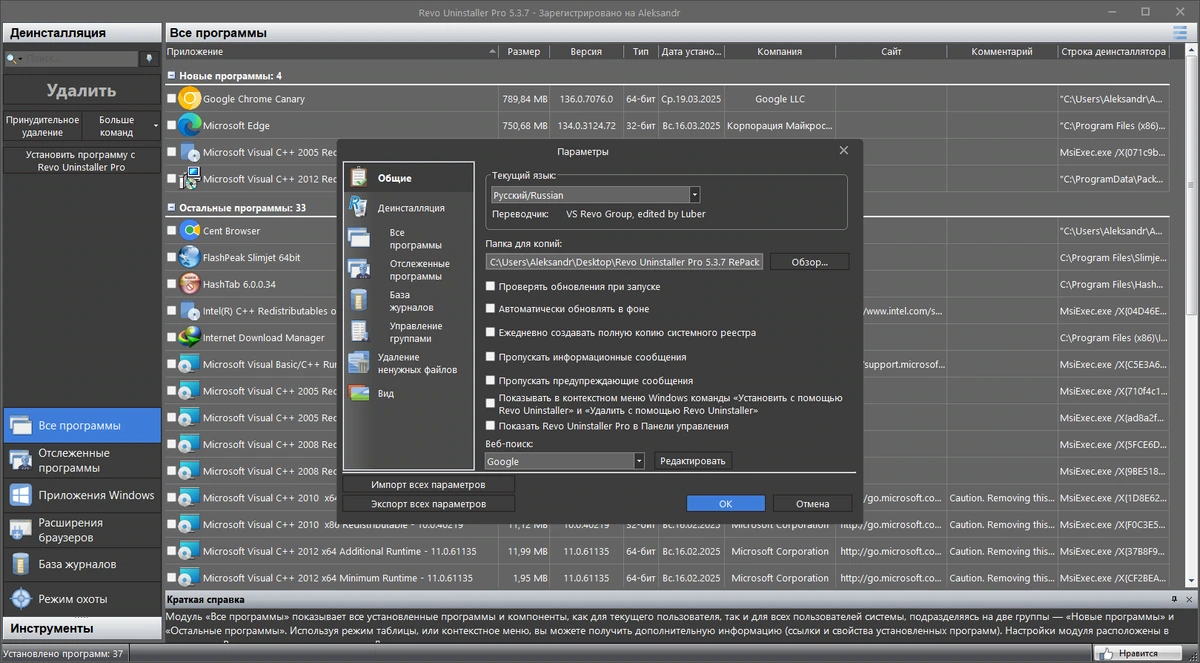Close the Параметры dialog with the X
Screen dimensions: 1200x663
click(843, 150)
